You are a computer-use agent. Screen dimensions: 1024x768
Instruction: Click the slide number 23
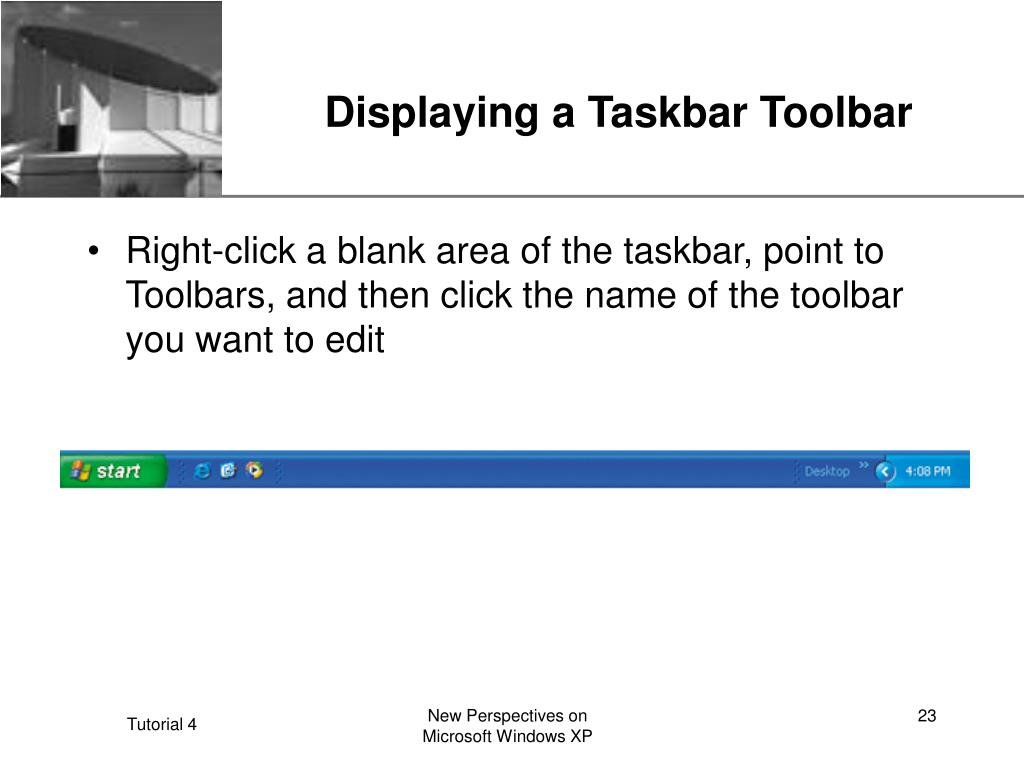click(927, 716)
